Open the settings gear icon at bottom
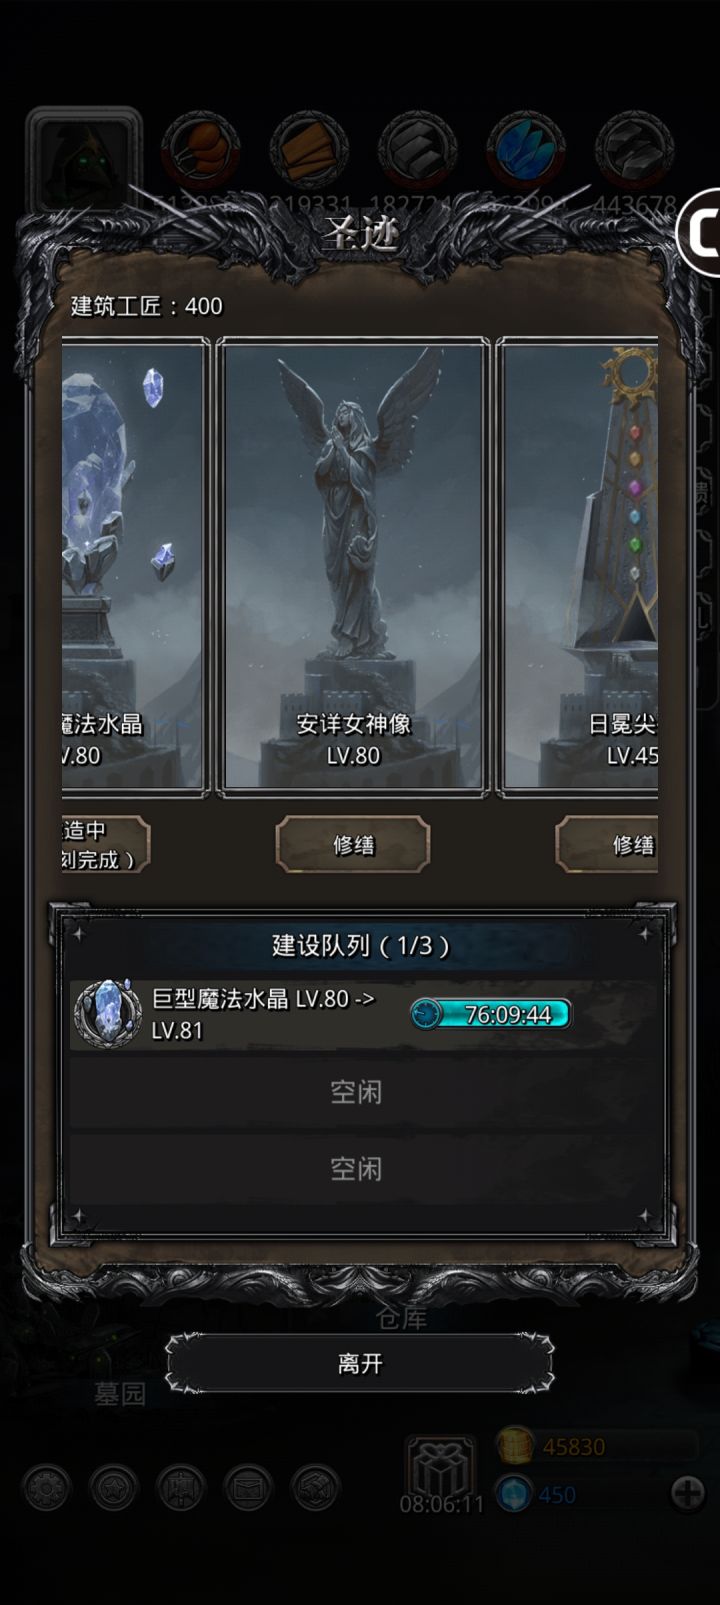 [46, 1487]
